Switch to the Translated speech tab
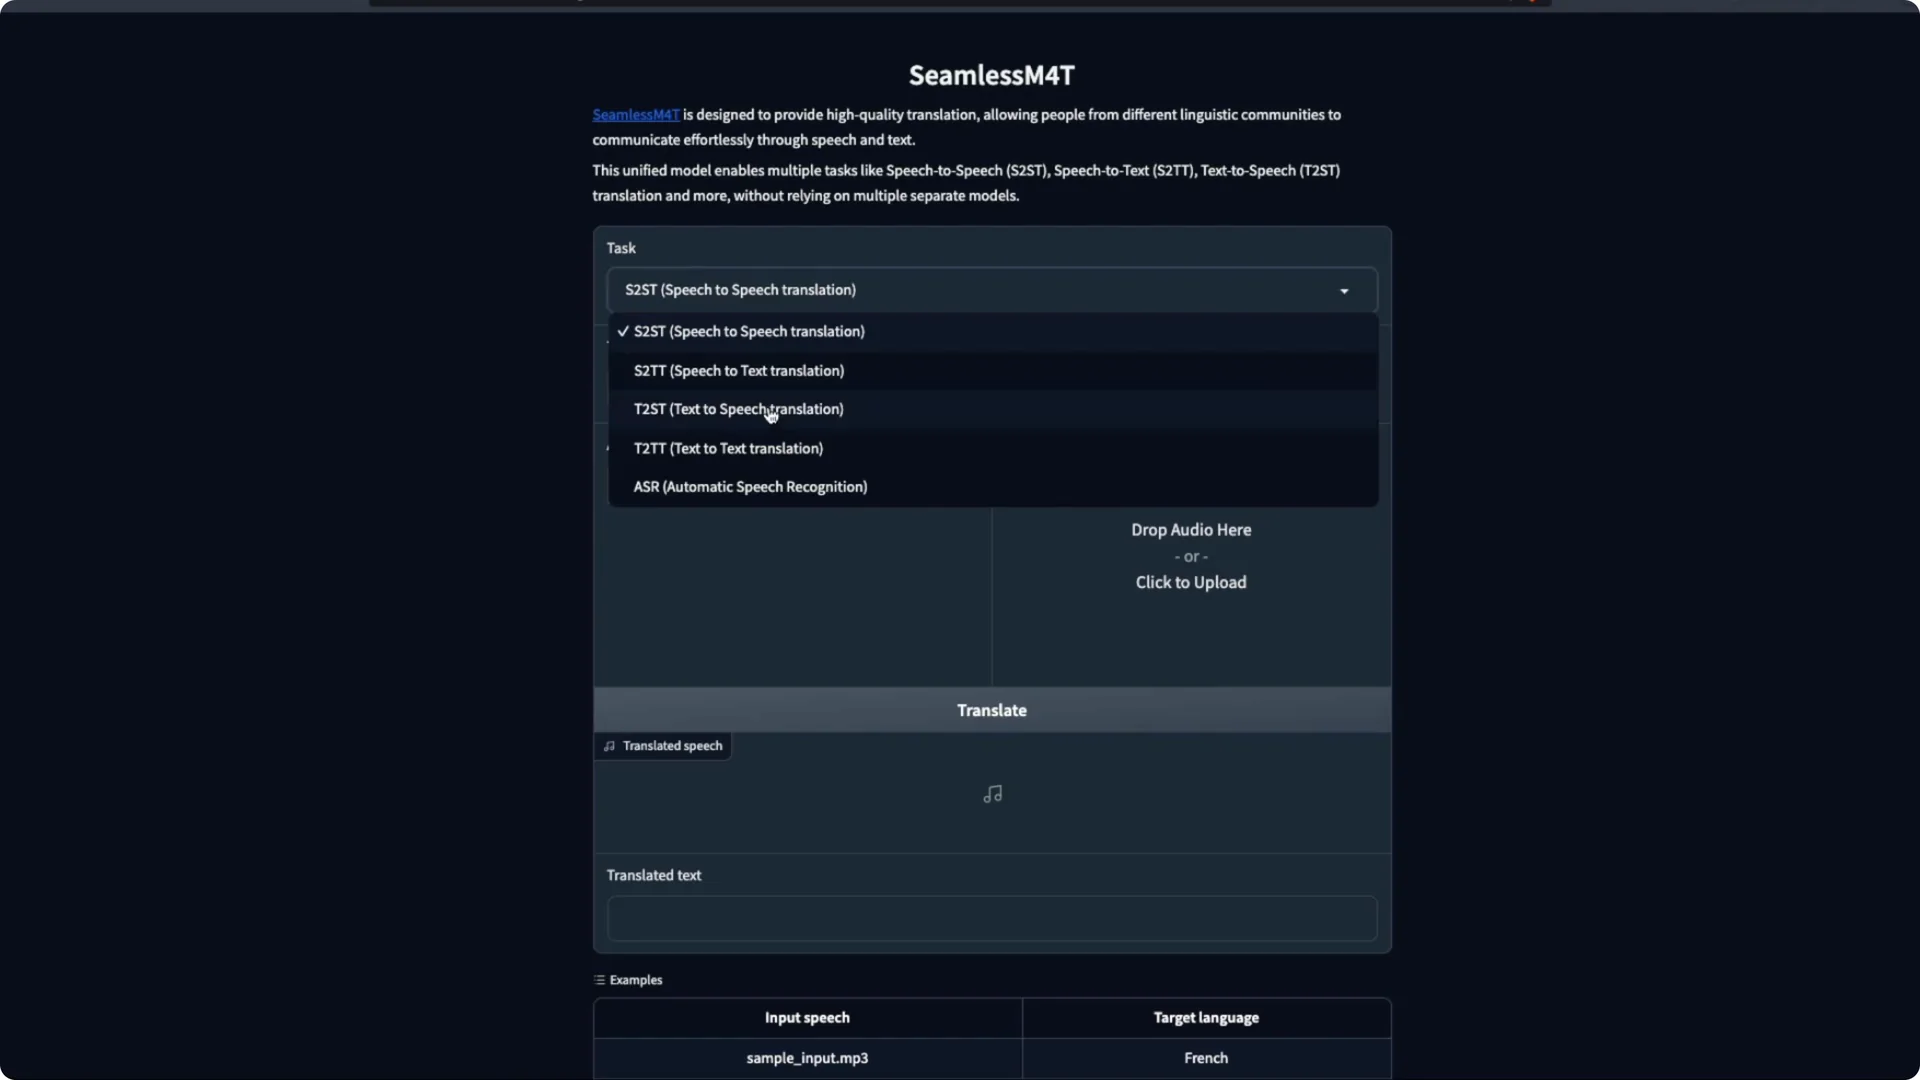 [663, 746]
